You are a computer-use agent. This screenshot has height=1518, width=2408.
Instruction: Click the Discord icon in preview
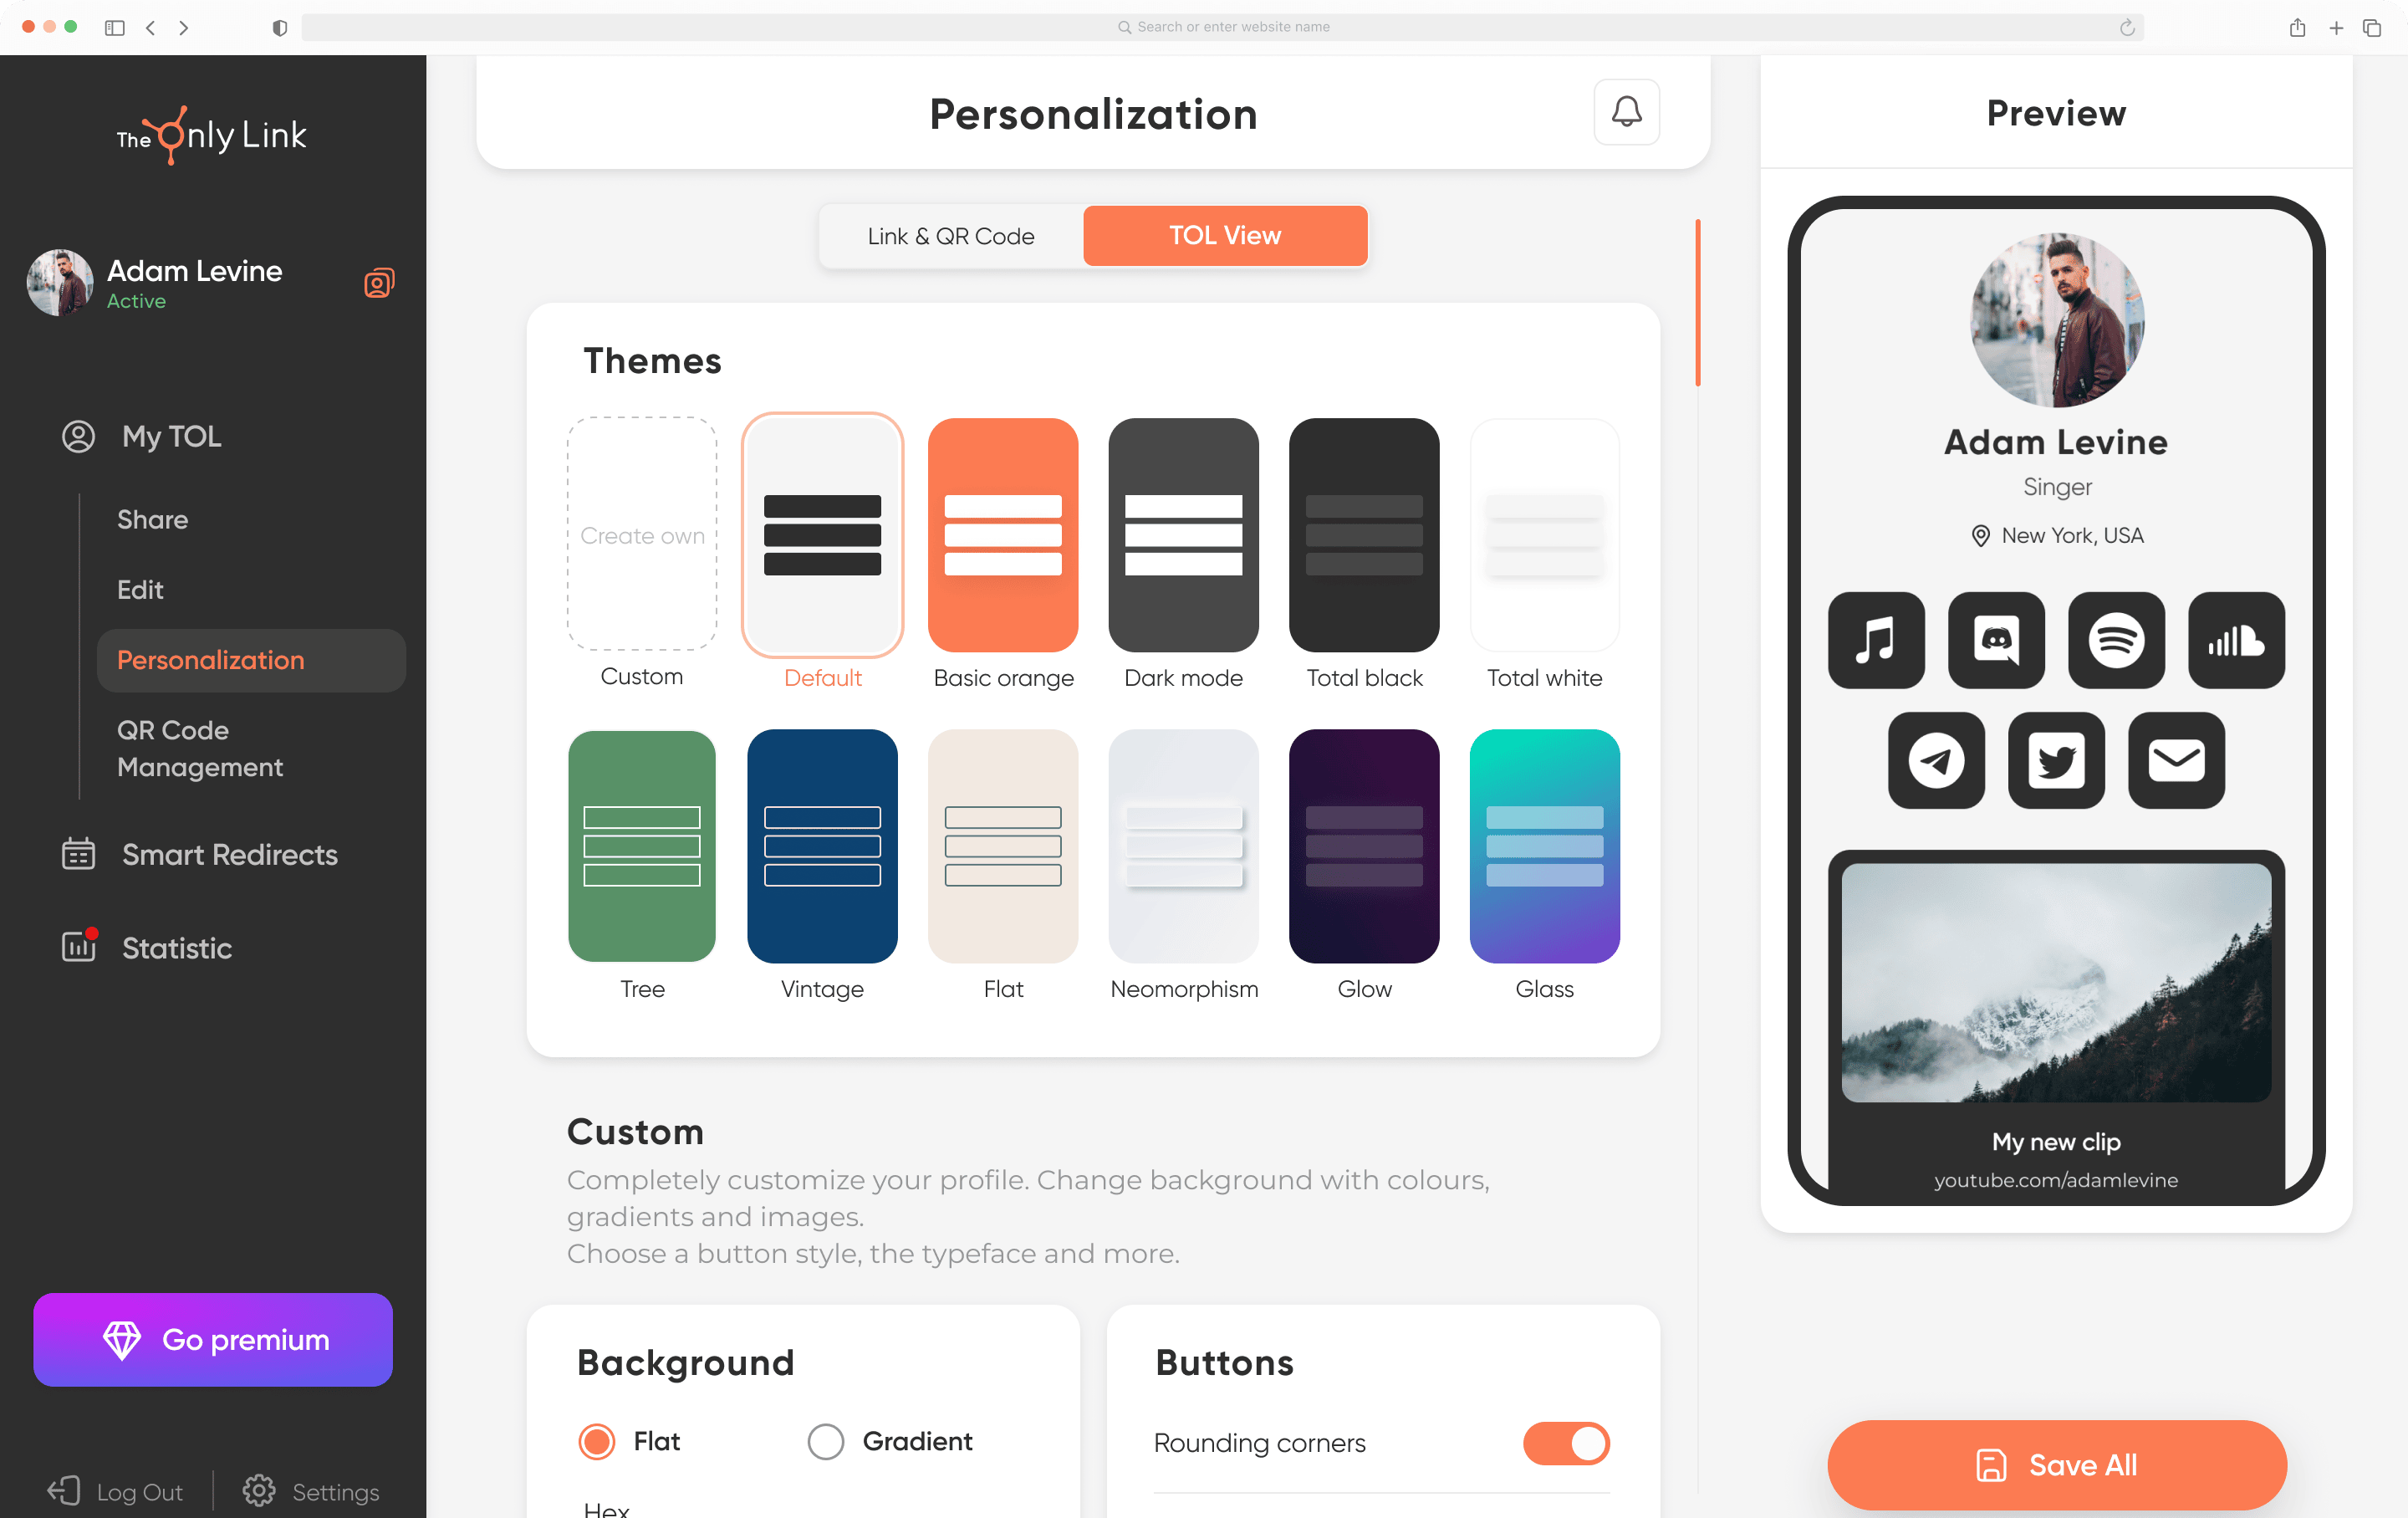[x=1996, y=640]
